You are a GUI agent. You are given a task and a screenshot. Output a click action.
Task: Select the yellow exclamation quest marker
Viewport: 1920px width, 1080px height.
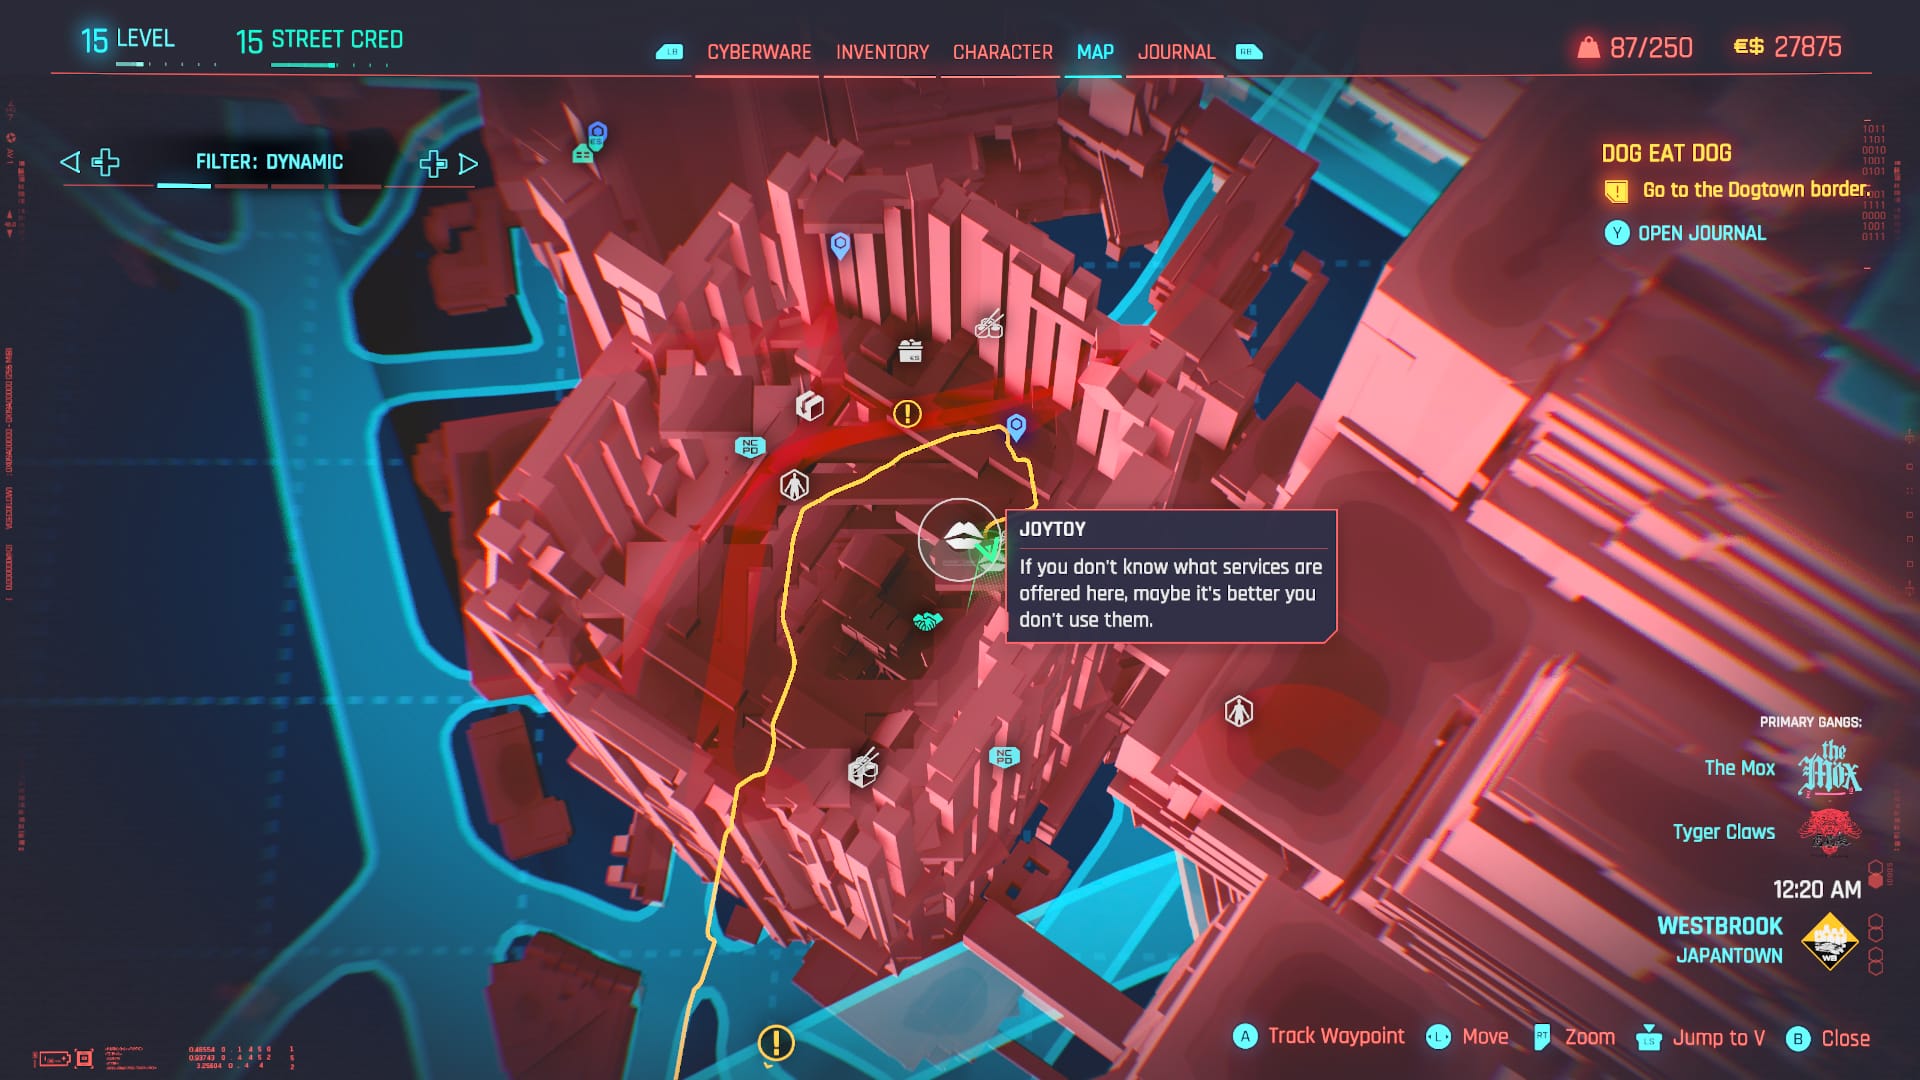pyautogui.click(x=906, y=412)
